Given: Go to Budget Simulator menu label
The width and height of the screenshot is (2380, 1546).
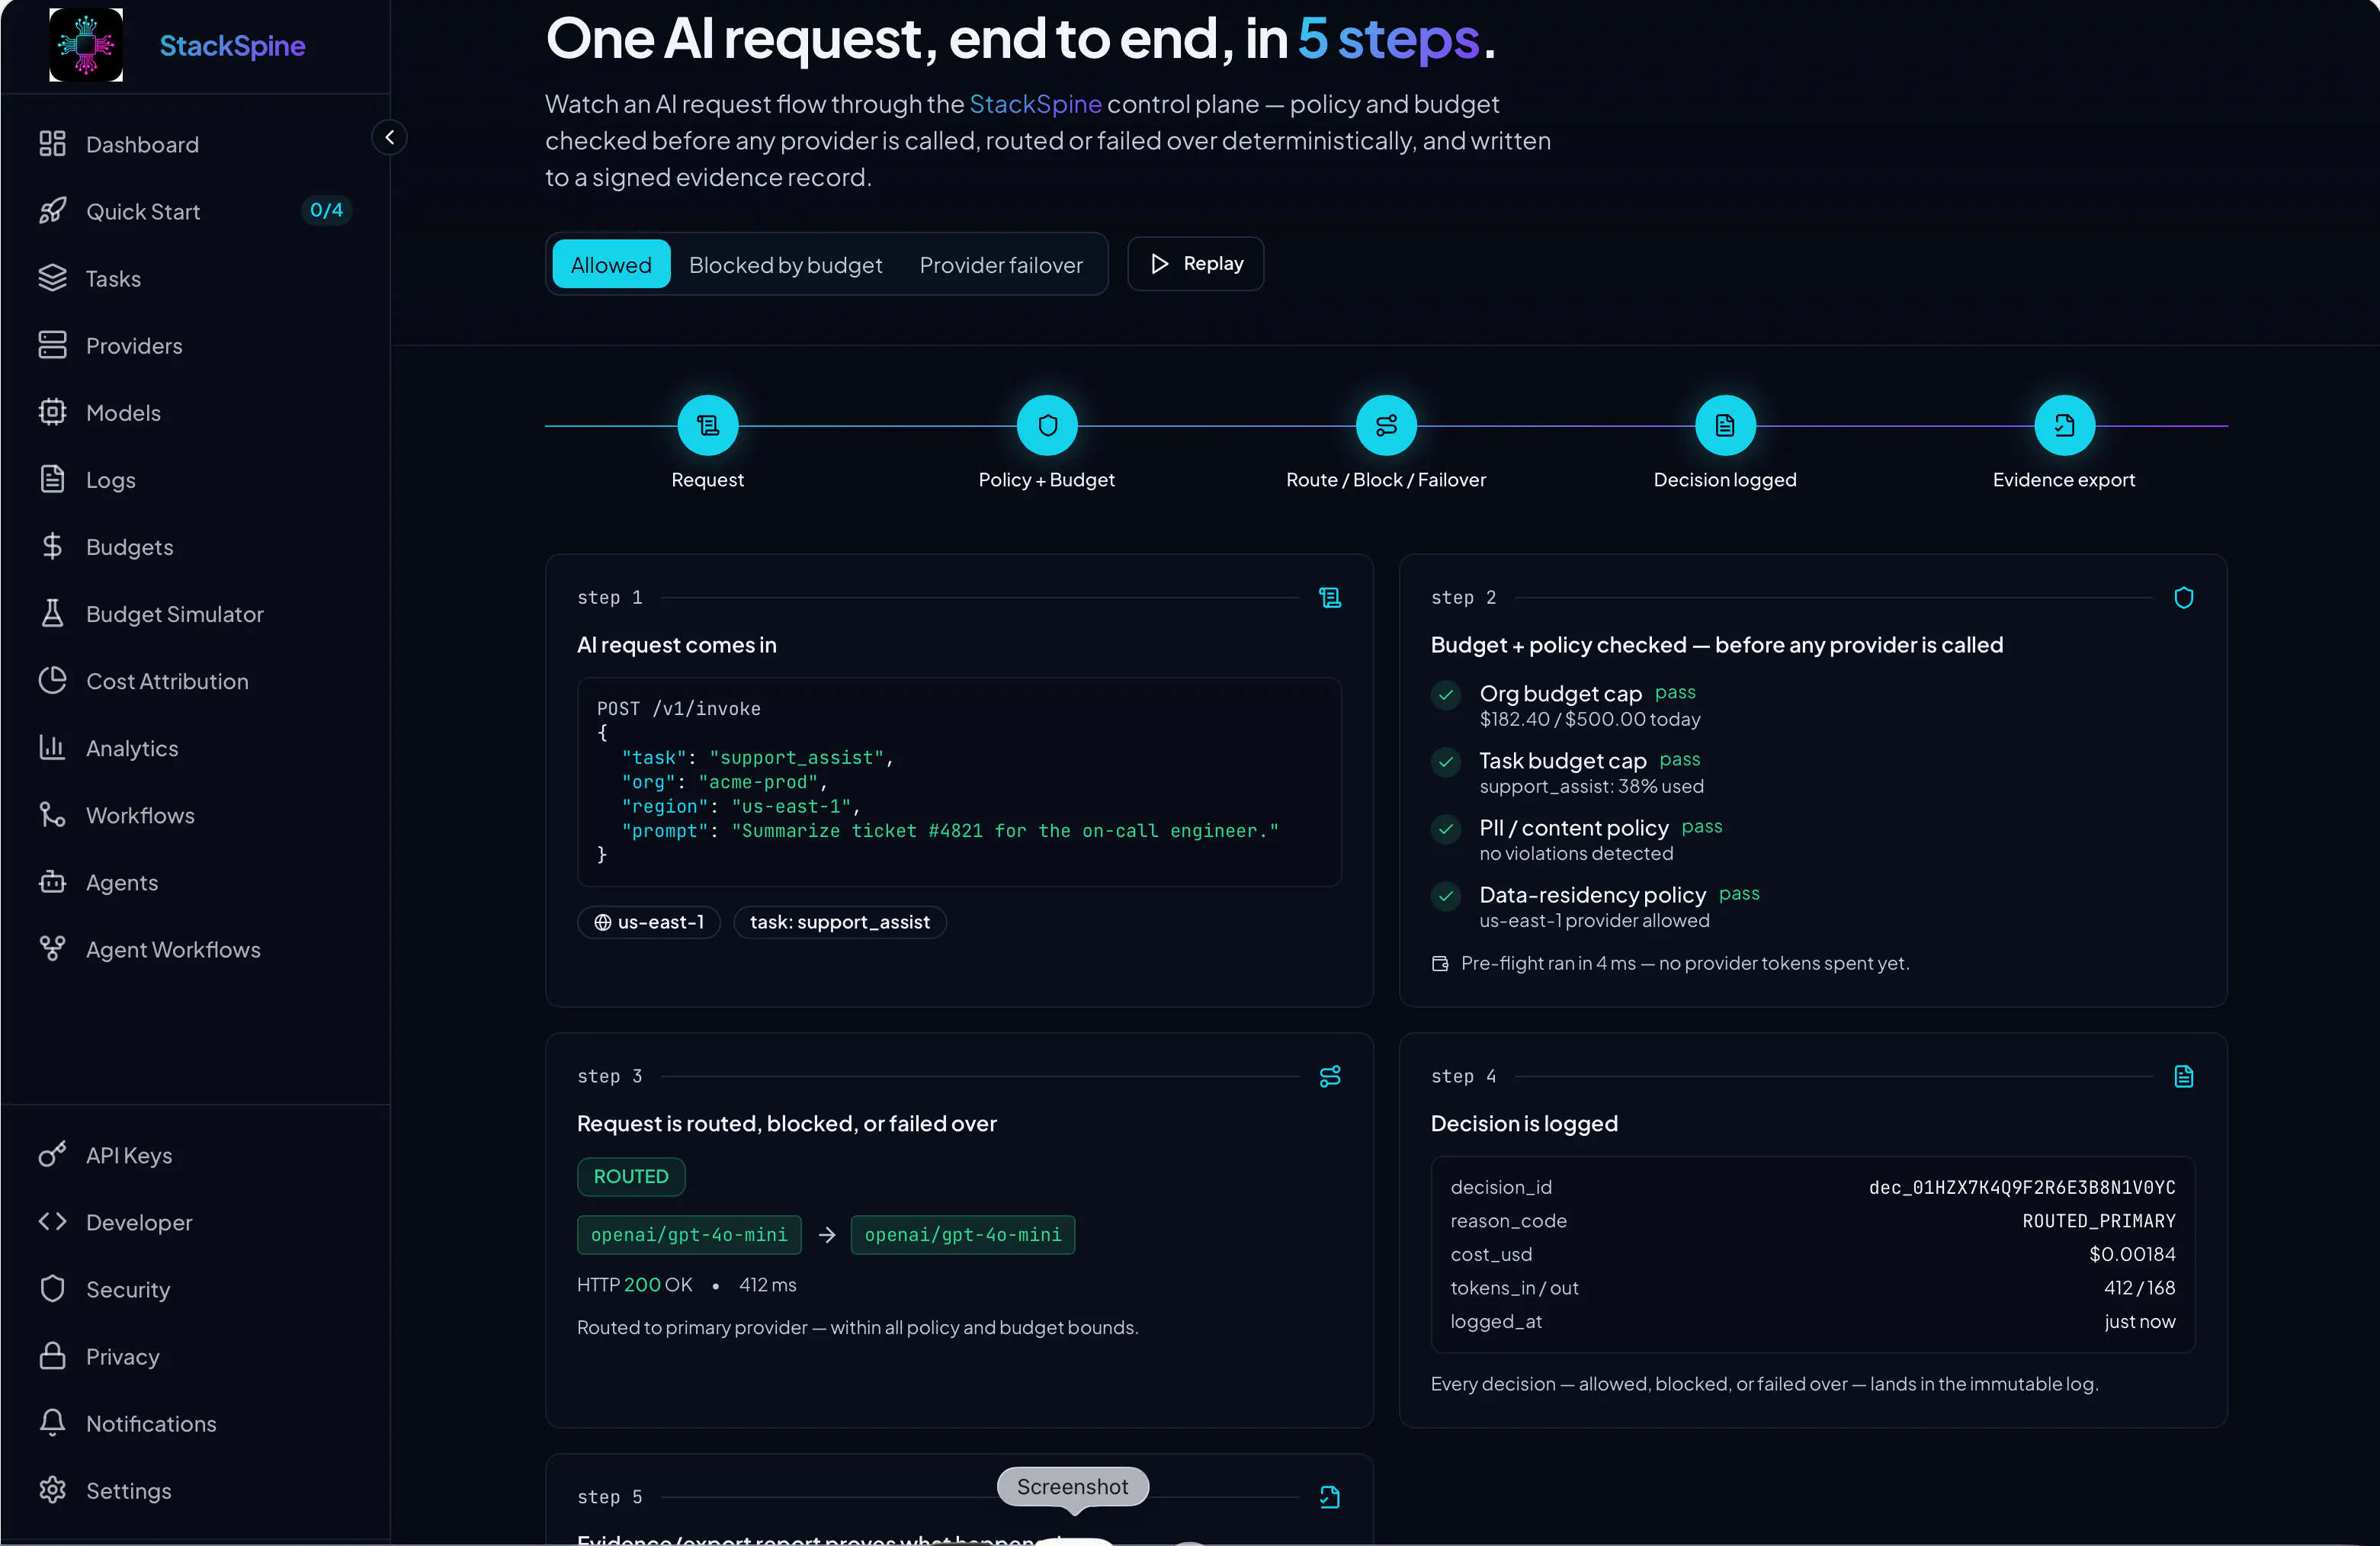Looking at the screenshot, I should click(175, 613).
